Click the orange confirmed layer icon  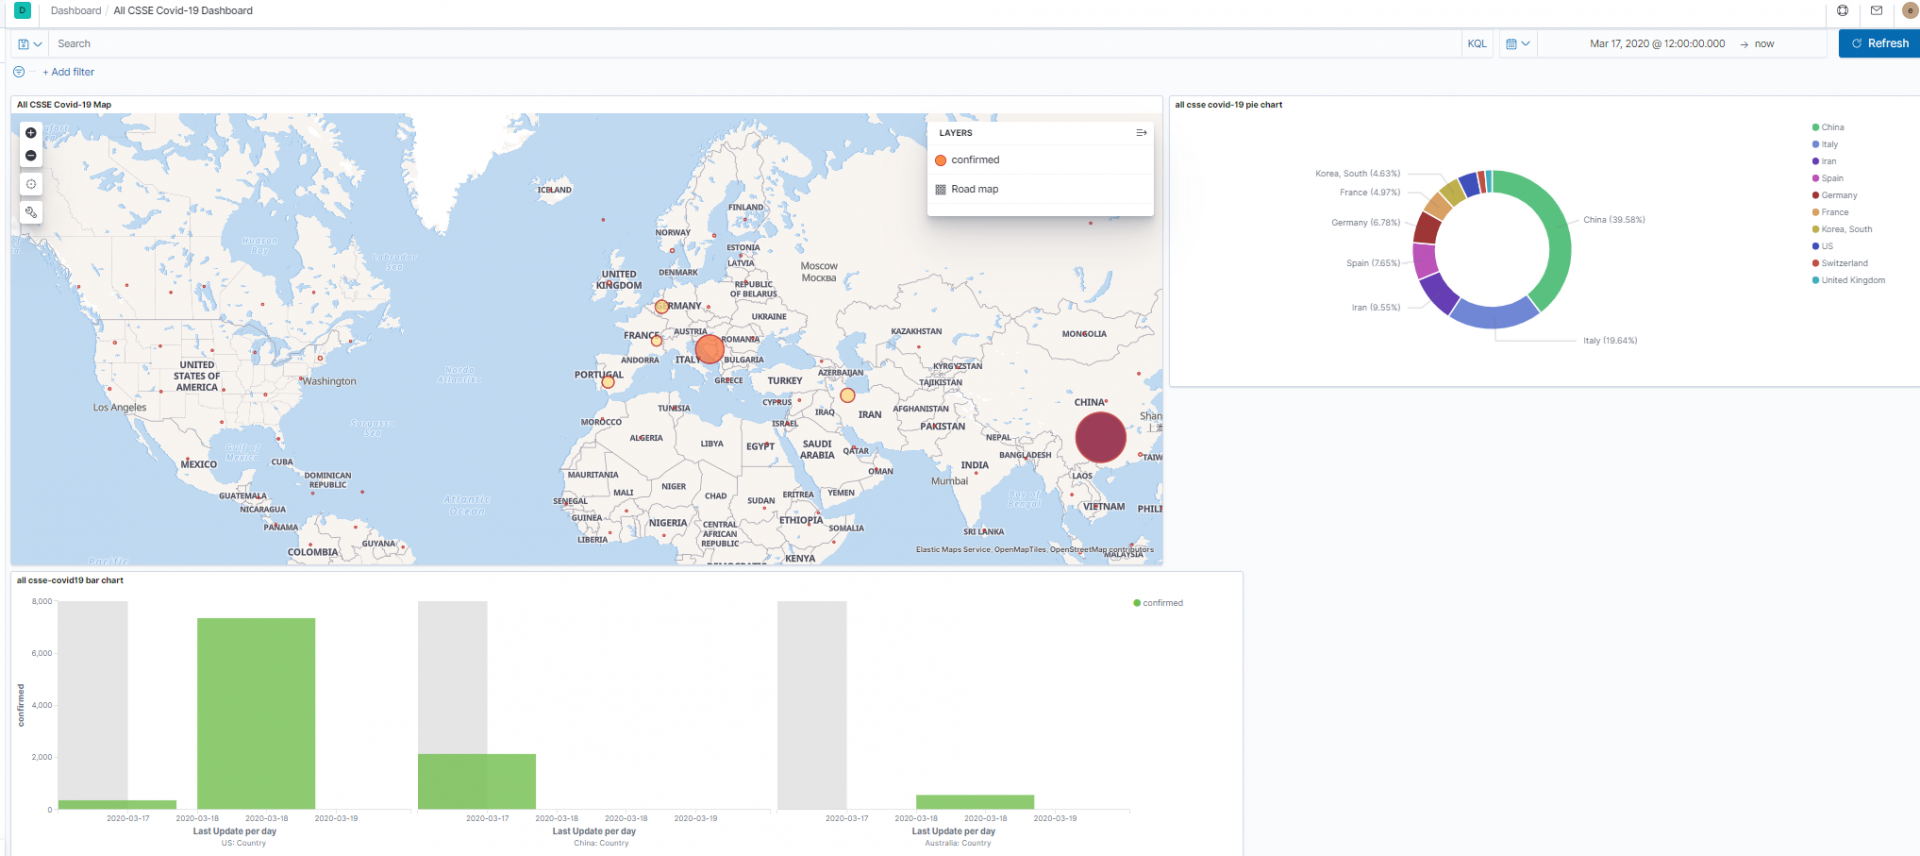940,160
